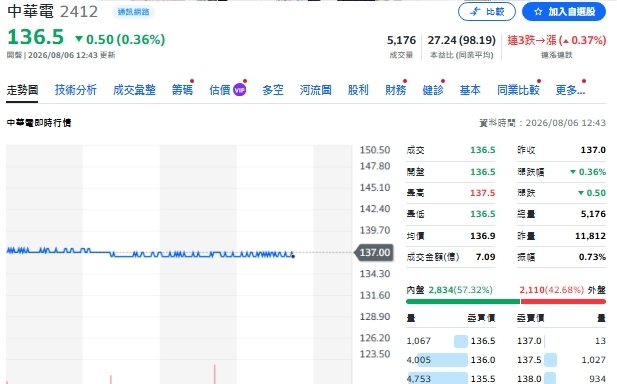This screenshot has width=617, height=384.
Task: Open the 成交彙整 tab
Action: 134,90
